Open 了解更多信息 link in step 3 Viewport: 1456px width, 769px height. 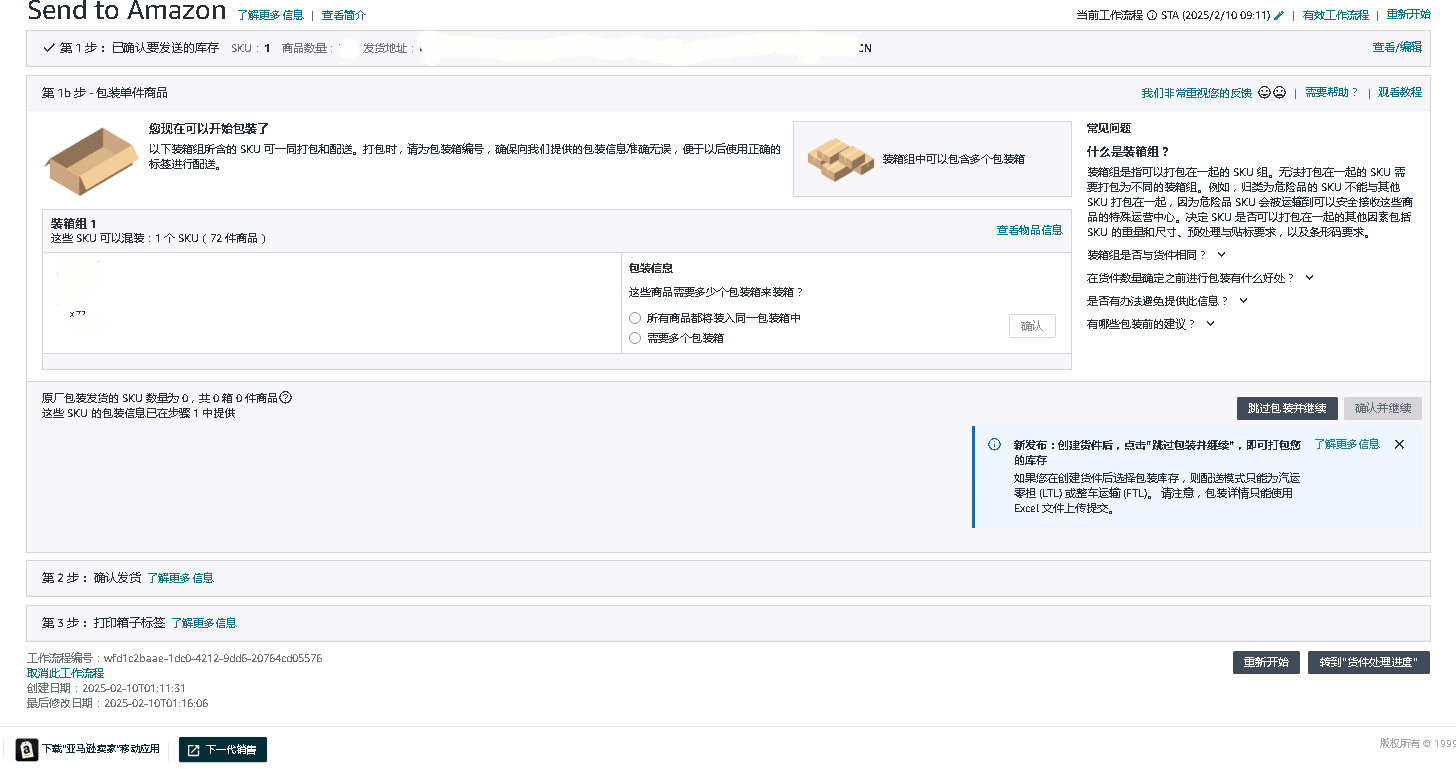pos(204,622)
